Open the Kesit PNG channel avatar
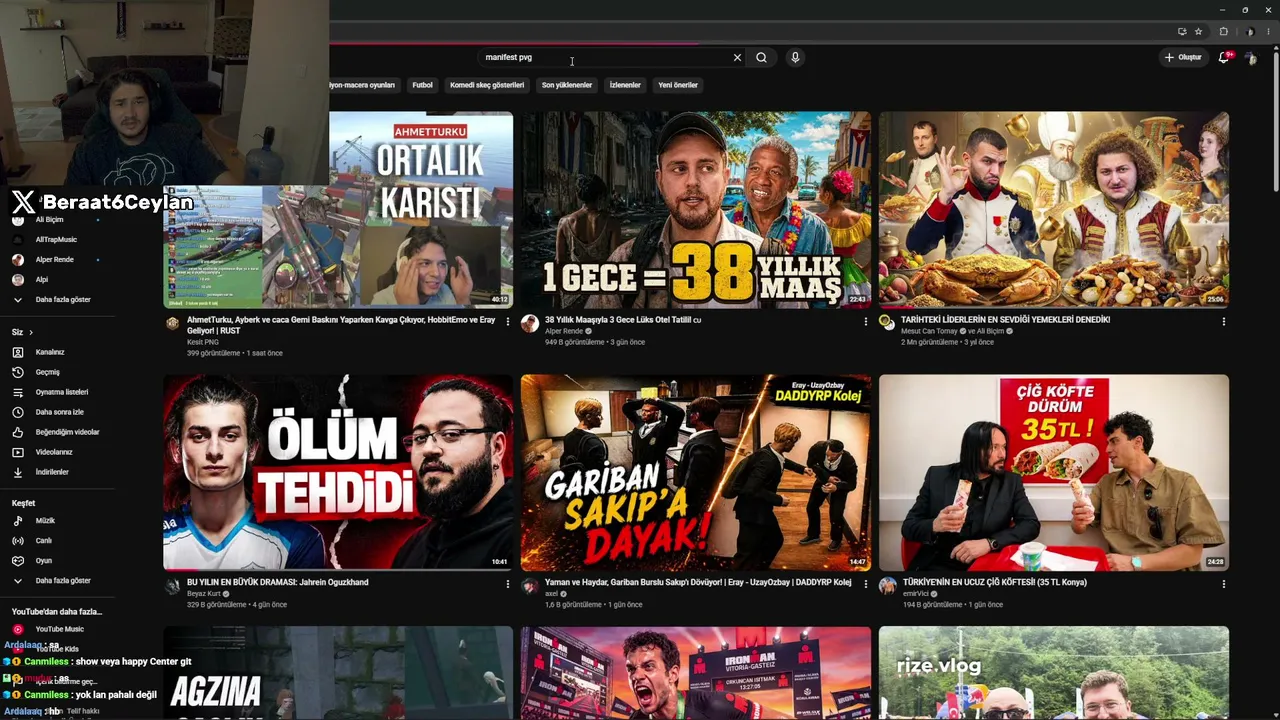Screen dimensions: 1280x720 172,323
